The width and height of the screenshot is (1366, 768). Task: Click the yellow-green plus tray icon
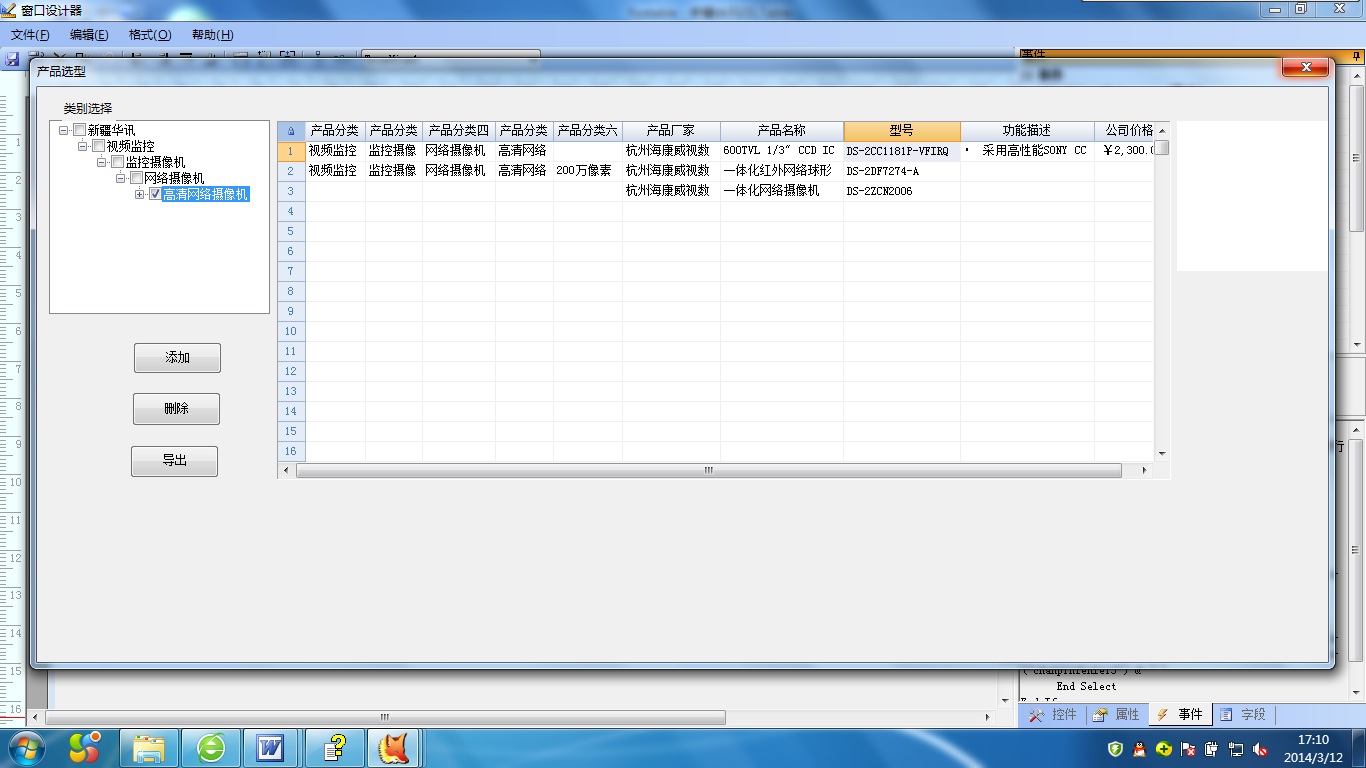[1164, 748]
